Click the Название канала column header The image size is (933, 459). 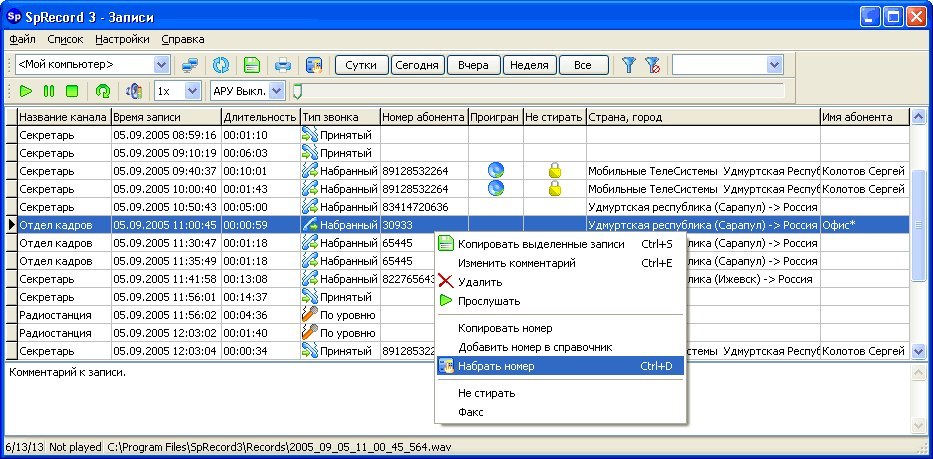(64, 117)
